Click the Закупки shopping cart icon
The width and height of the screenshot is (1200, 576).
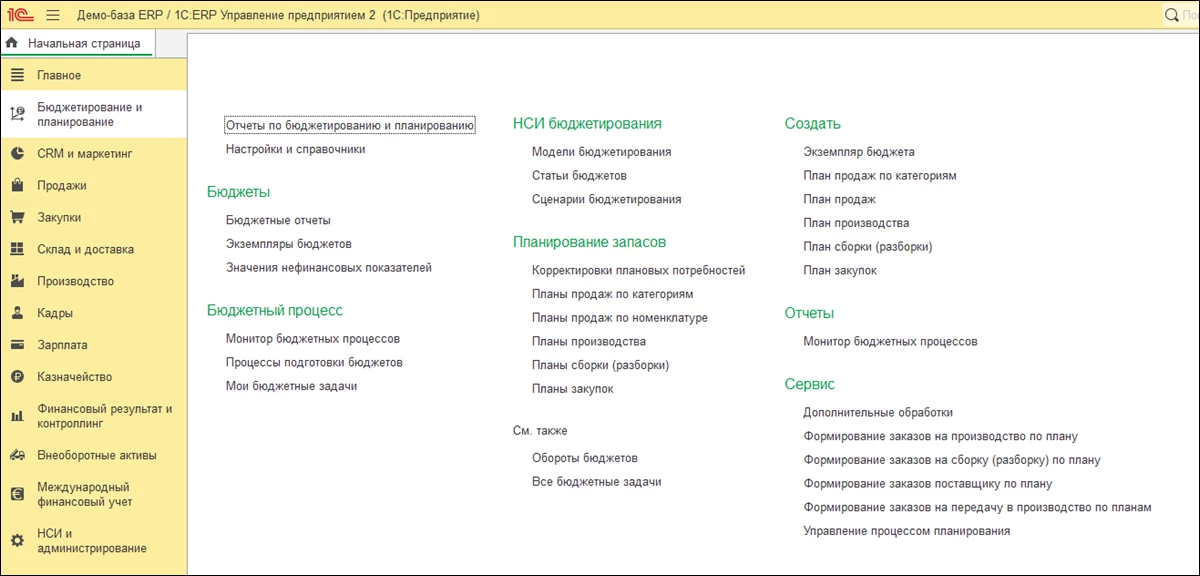[17, 217]
